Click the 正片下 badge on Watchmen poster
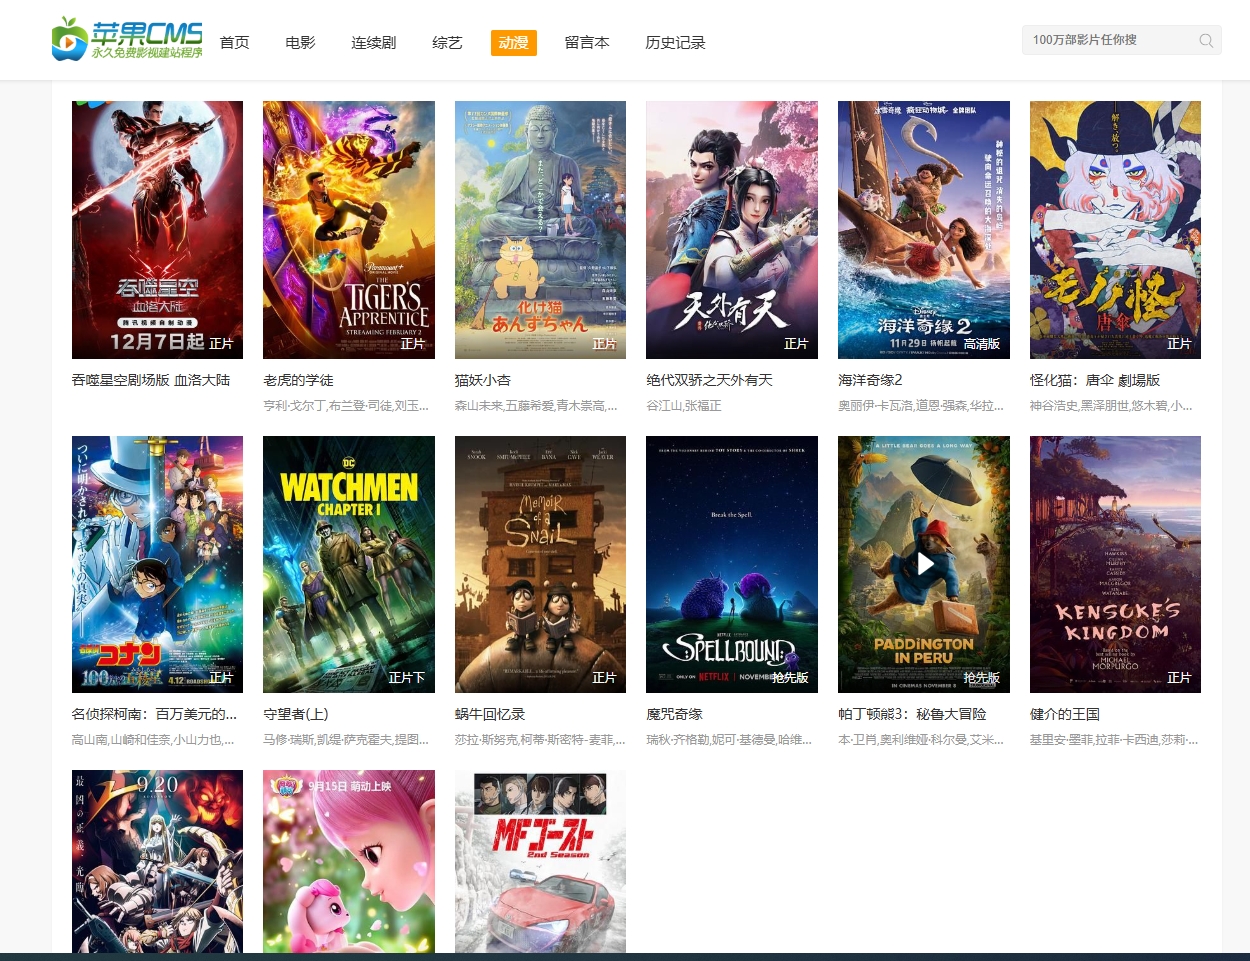The width and height of the screenshot is (1250, 961). click(x=407, y=678)
